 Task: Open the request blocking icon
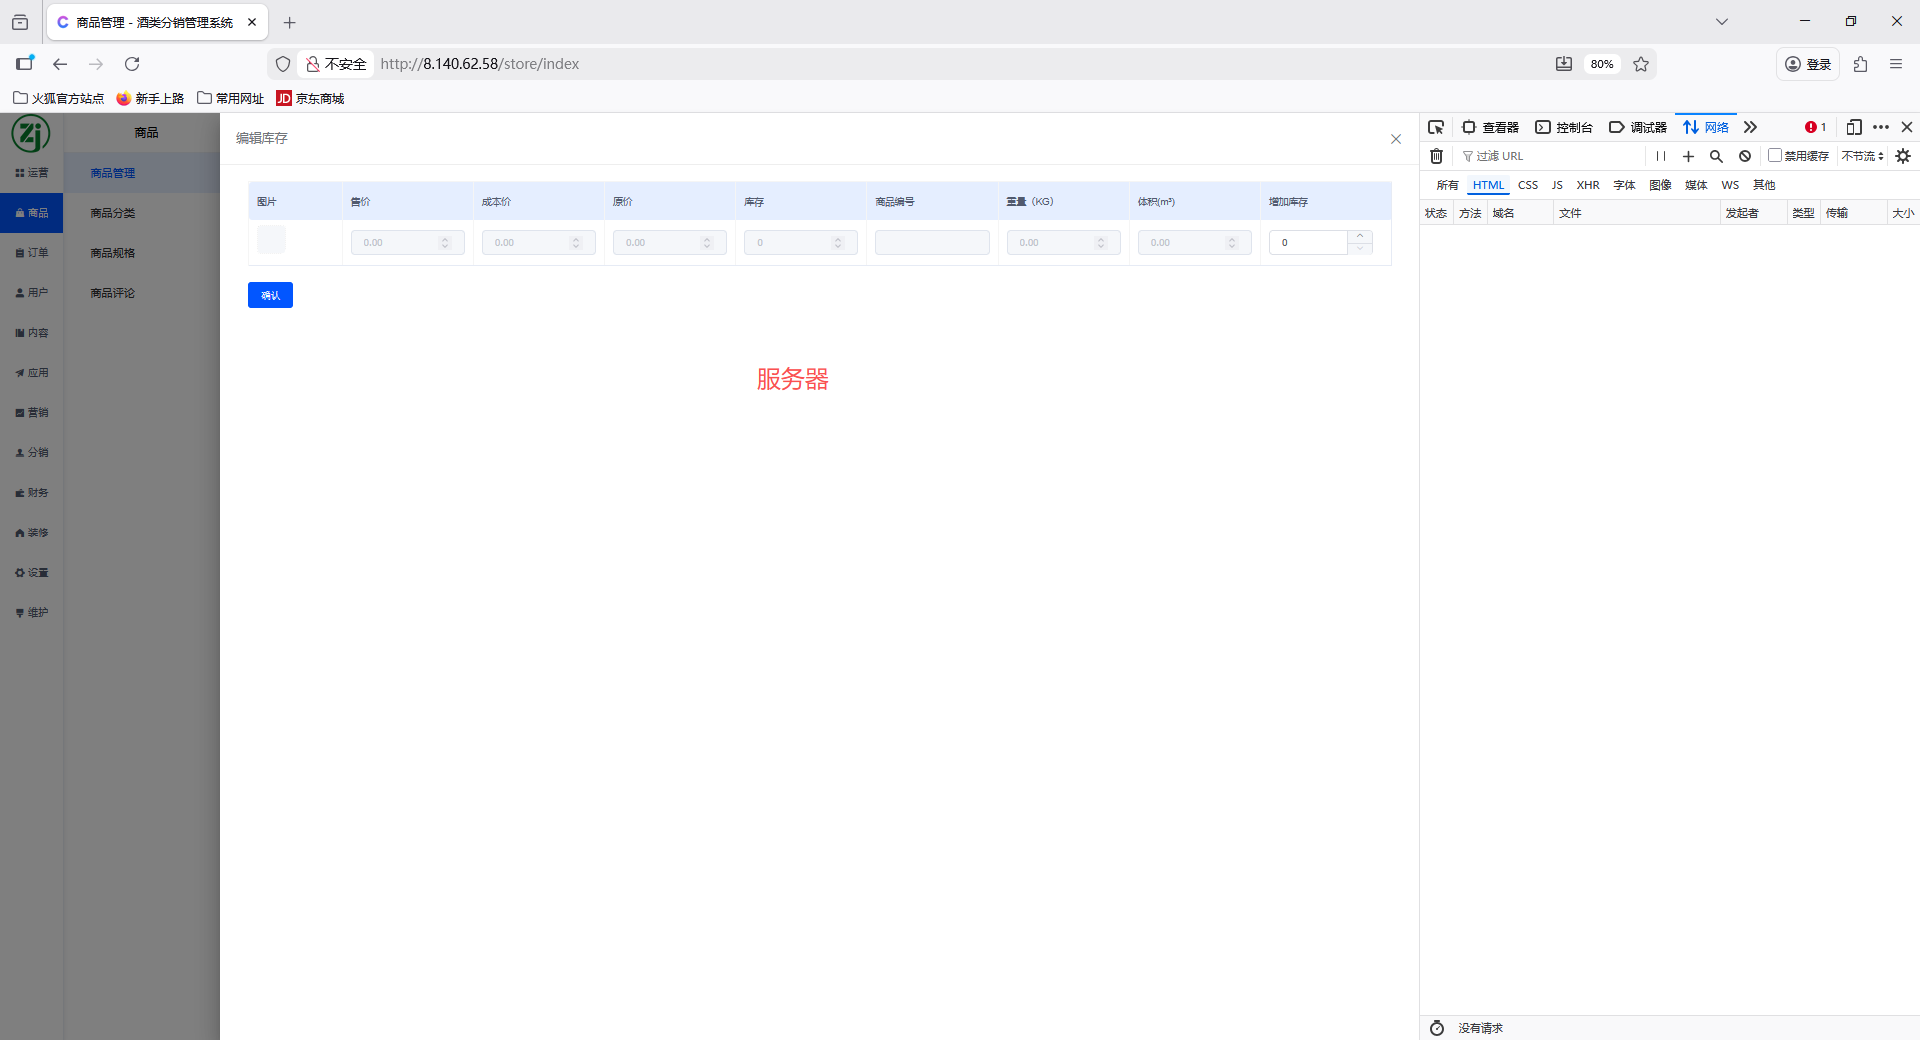[x=1745, y=156]
